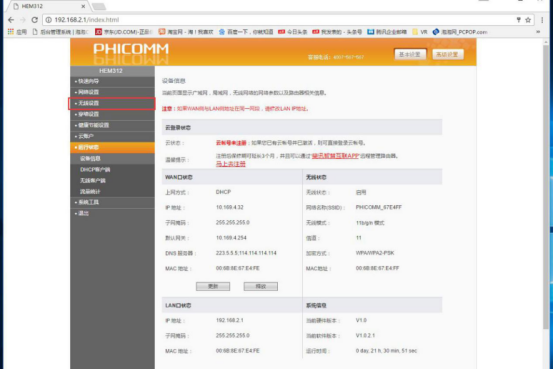Click encryption value WPA/WPA2-PSK
Viewport: 554px width, 369px height.
coord(375,253)
